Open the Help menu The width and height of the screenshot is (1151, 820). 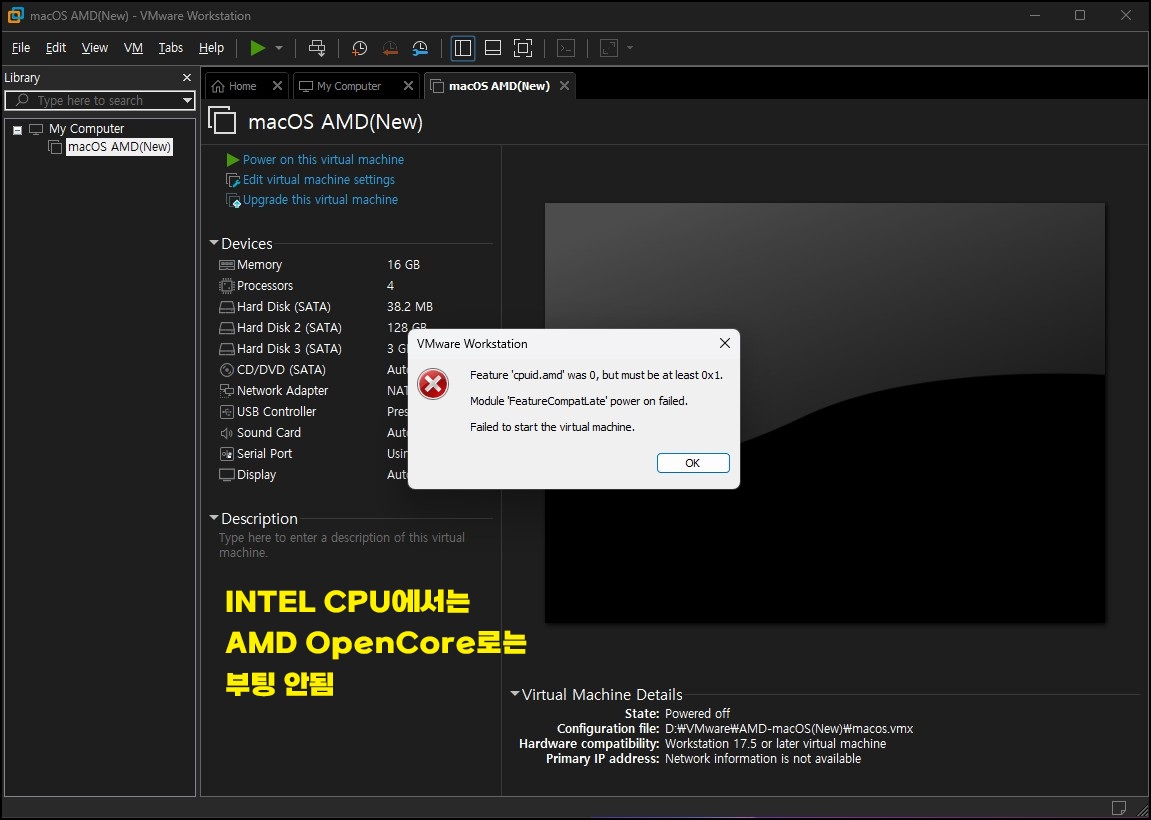click(211, 48)
